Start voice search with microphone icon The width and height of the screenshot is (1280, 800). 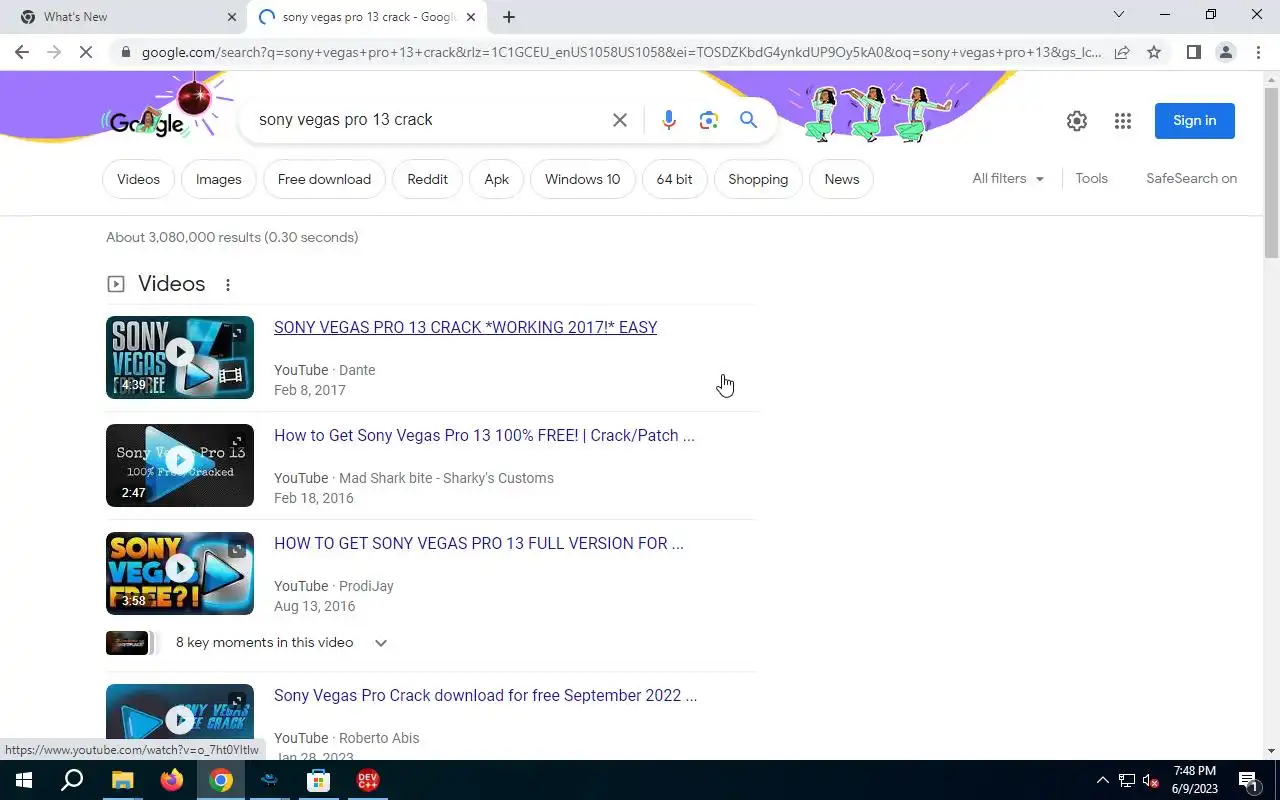point(669,120)
